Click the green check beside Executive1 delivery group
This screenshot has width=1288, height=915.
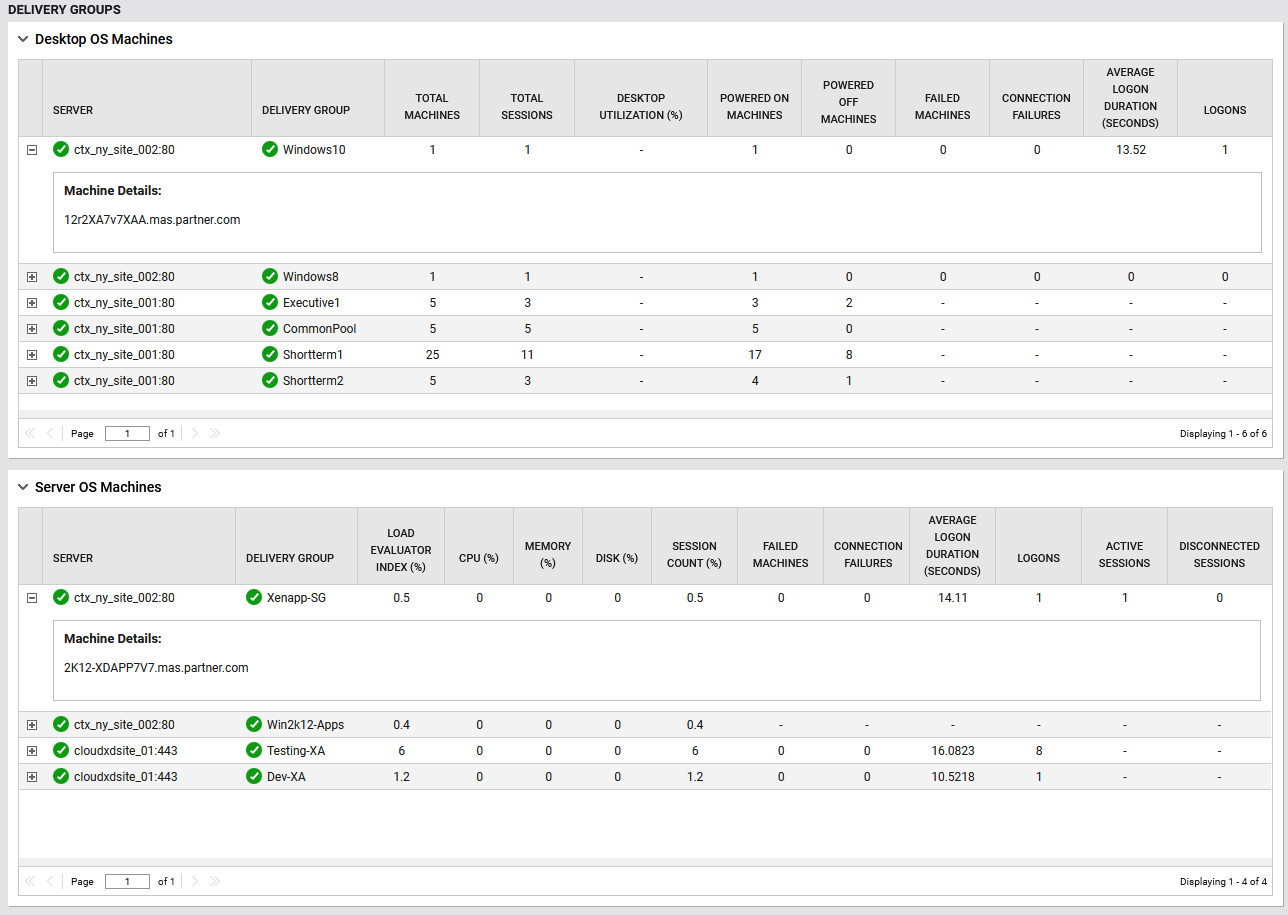point(269,302)
